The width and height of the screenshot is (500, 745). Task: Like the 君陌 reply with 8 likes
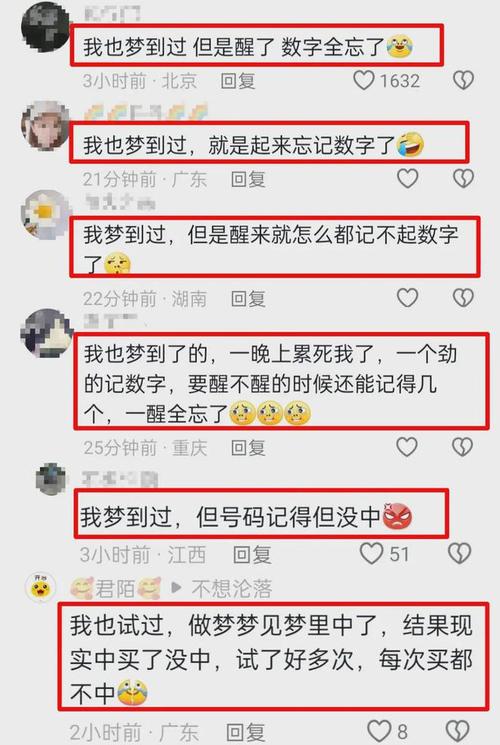[x=379, y=731]
